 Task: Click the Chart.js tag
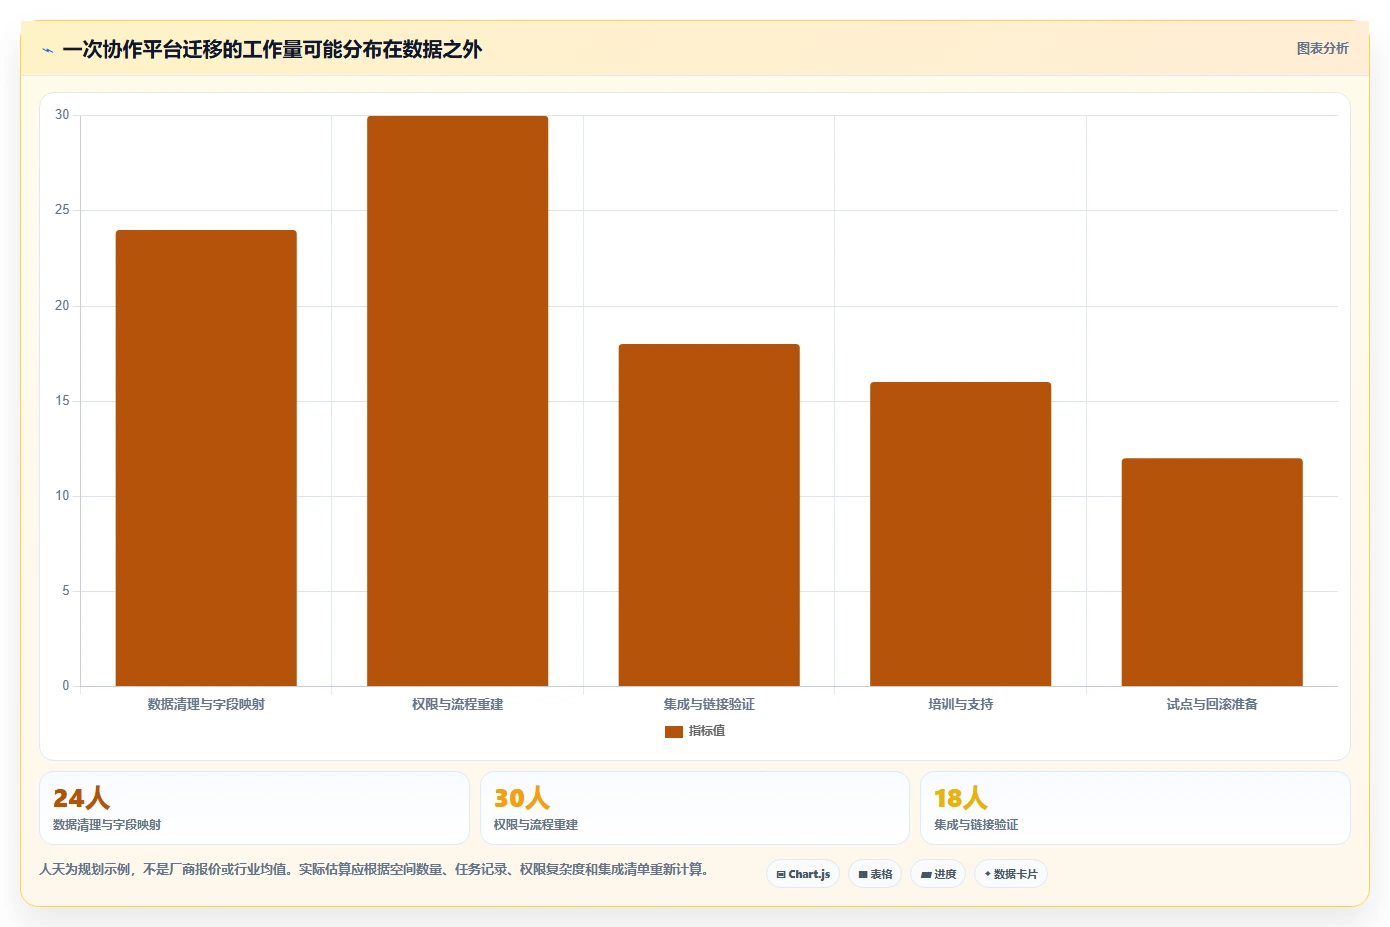[803, 874]
